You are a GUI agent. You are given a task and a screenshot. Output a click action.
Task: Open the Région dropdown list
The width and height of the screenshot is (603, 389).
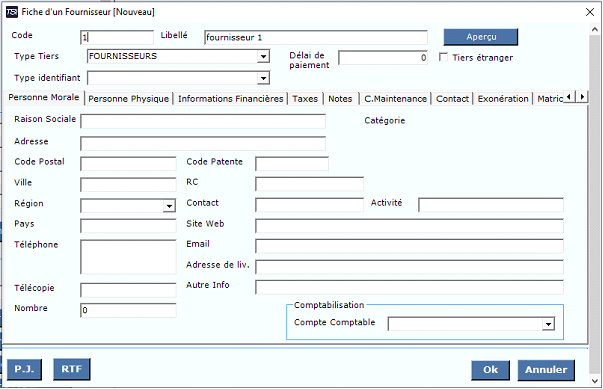[x=169, y=206]
